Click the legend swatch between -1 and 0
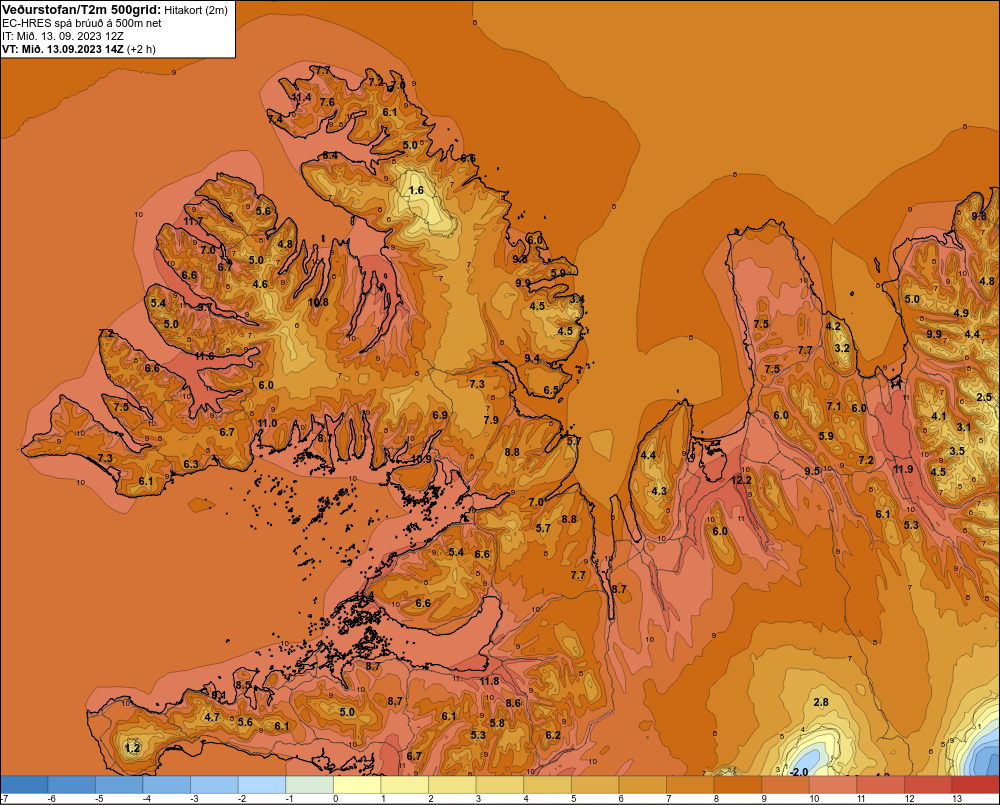The image size is (1000, 805). coord(309,785)
